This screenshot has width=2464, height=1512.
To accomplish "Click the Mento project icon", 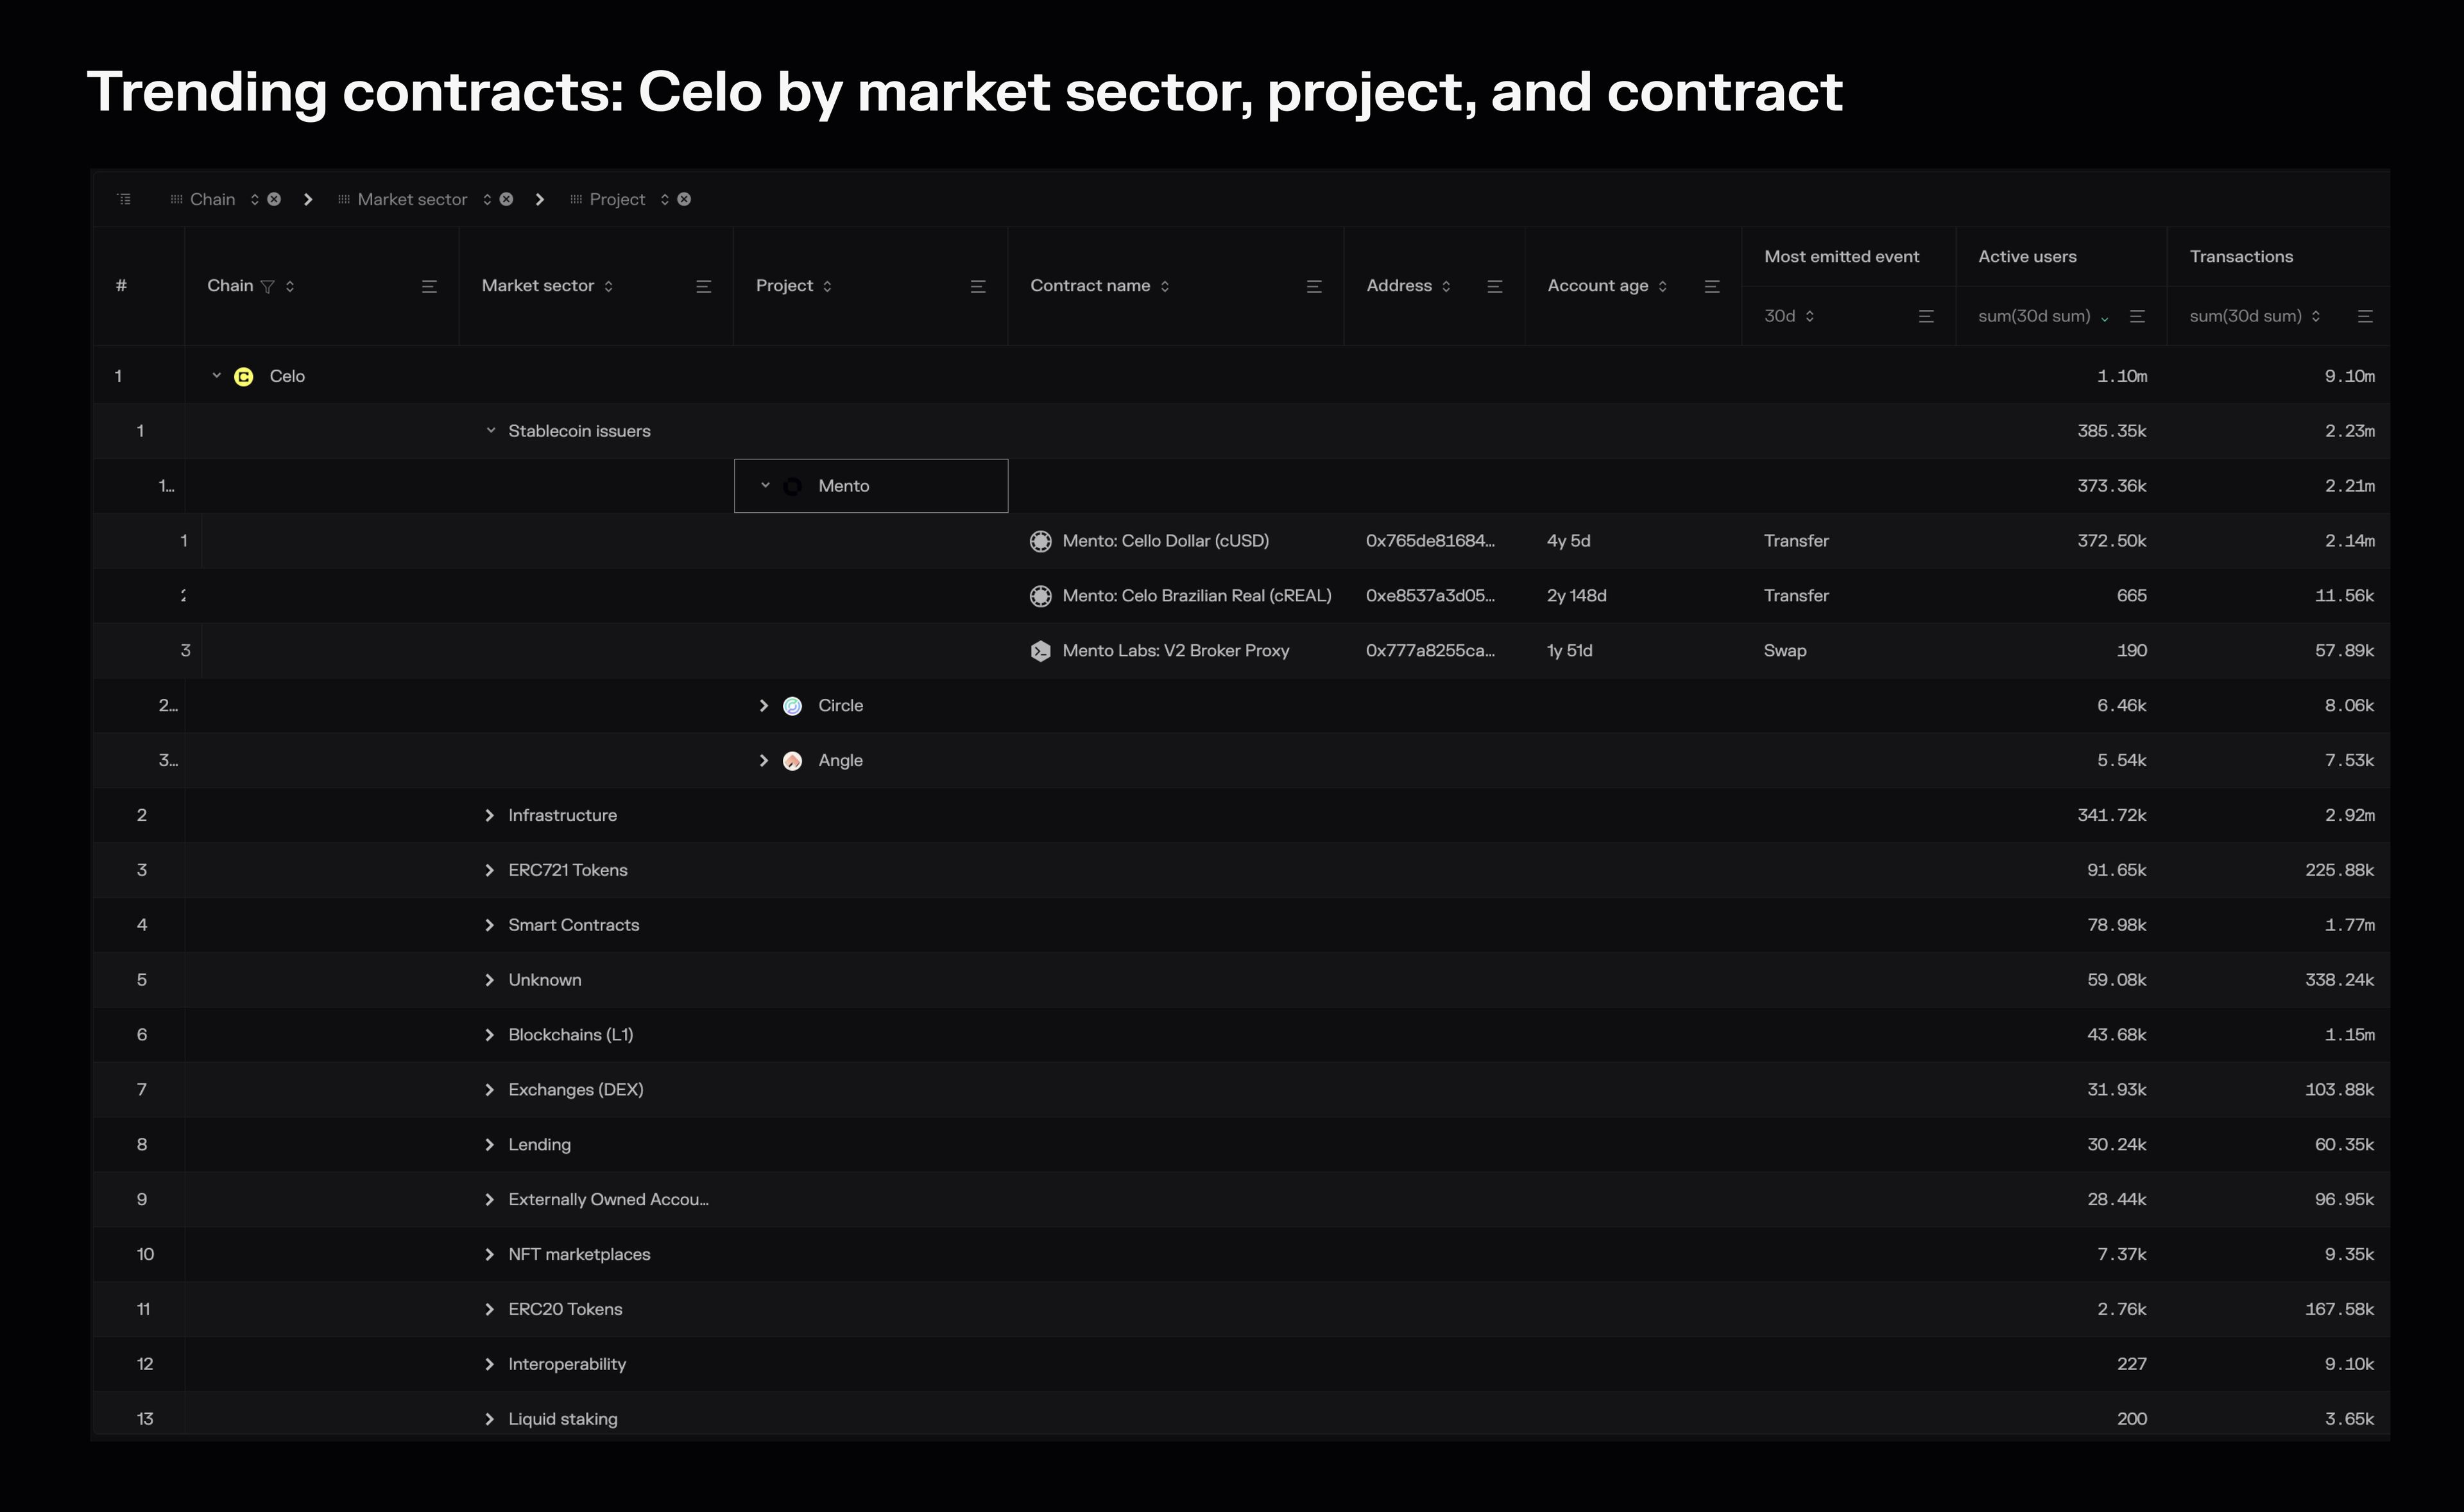I will (x=792, y=484).
